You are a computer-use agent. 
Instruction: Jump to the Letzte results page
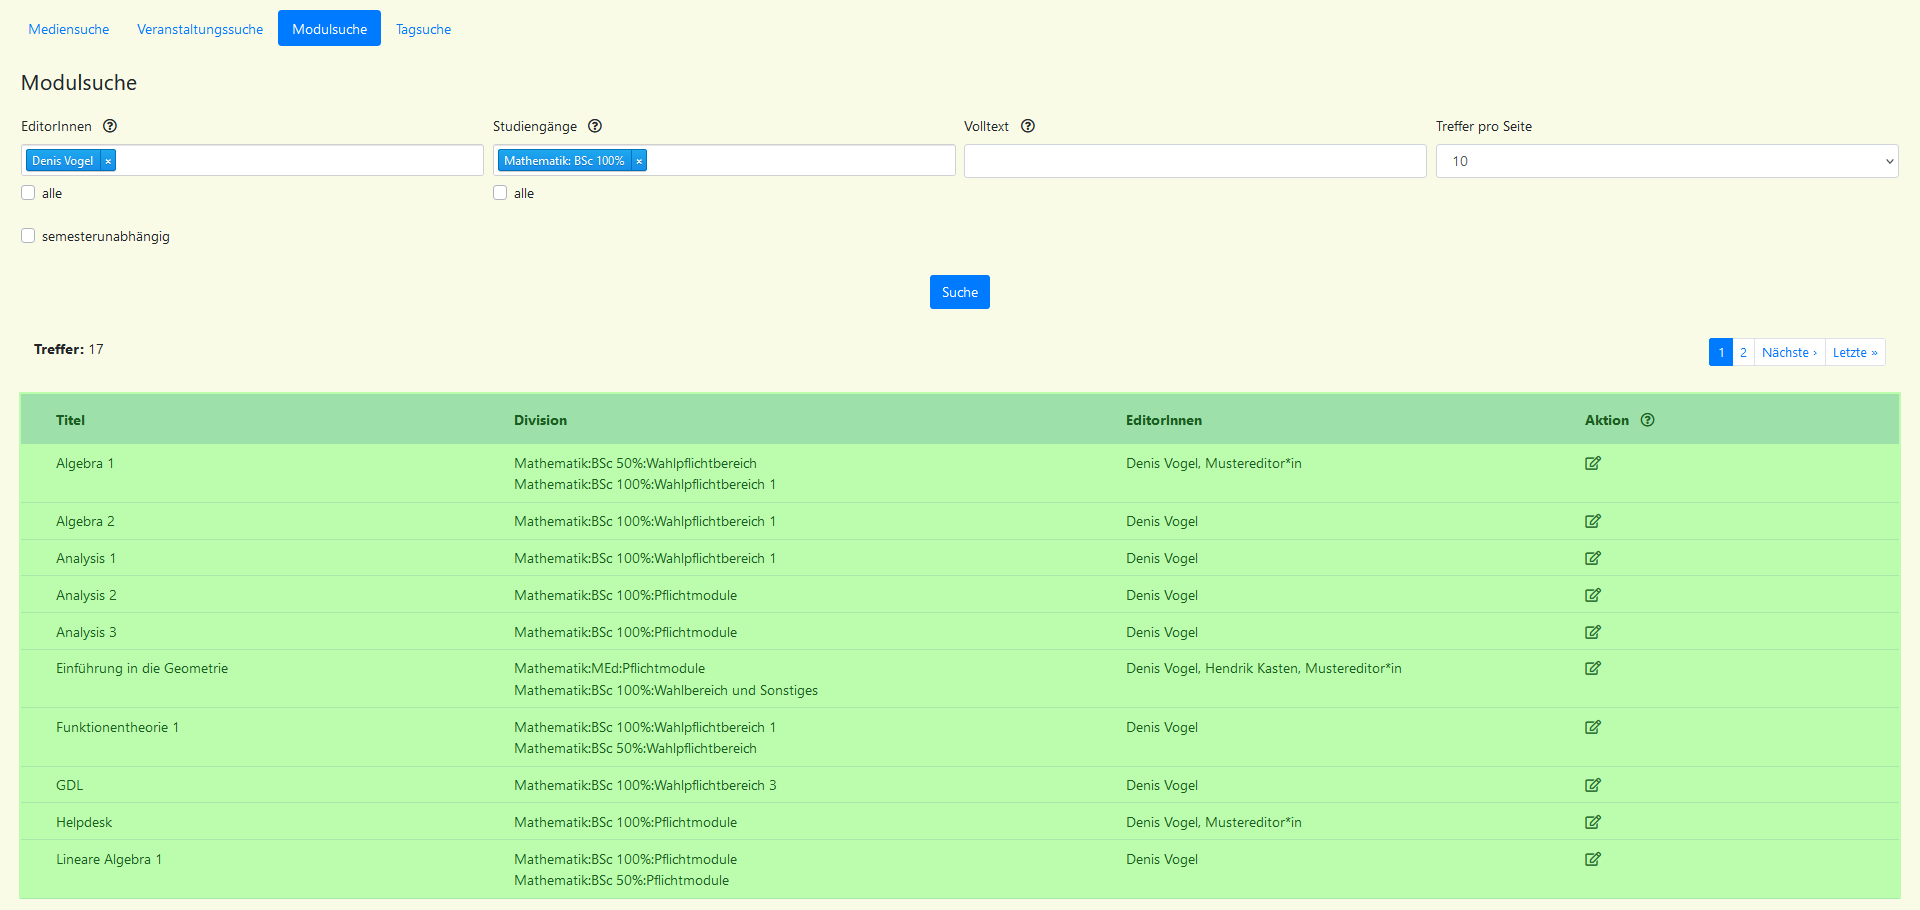(1854, 352)
